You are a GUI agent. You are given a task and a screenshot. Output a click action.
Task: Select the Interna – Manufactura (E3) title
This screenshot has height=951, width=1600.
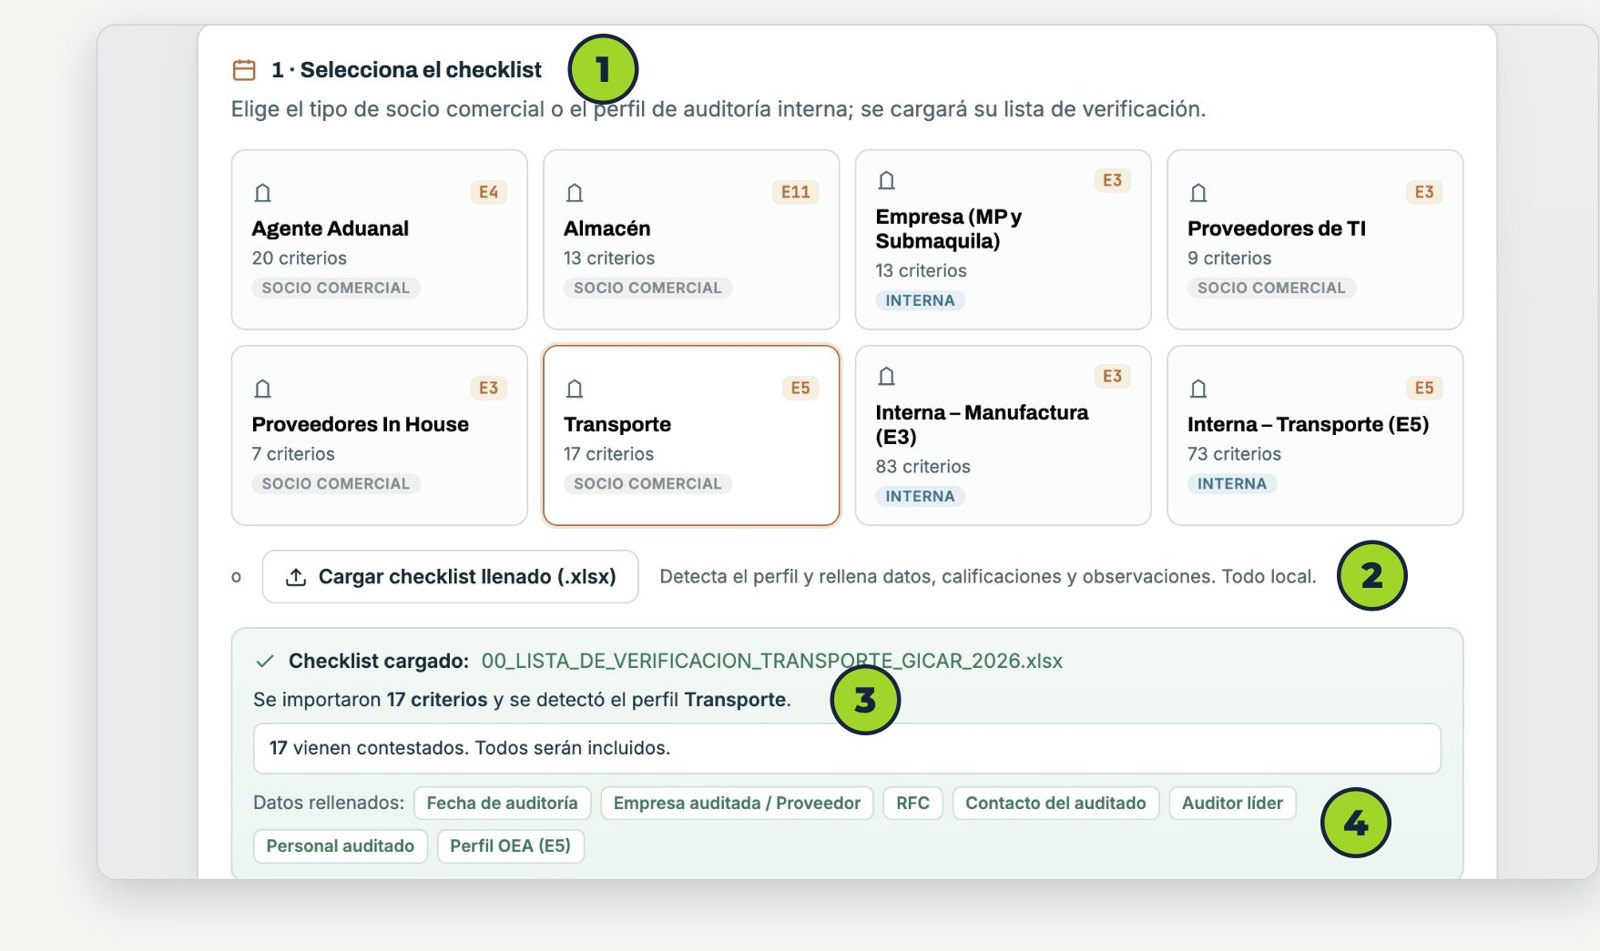pyautogui.click(x=982, y=425)
